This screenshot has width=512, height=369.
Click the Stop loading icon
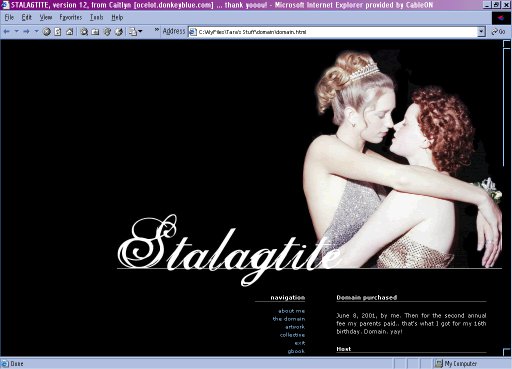(47, 32)
